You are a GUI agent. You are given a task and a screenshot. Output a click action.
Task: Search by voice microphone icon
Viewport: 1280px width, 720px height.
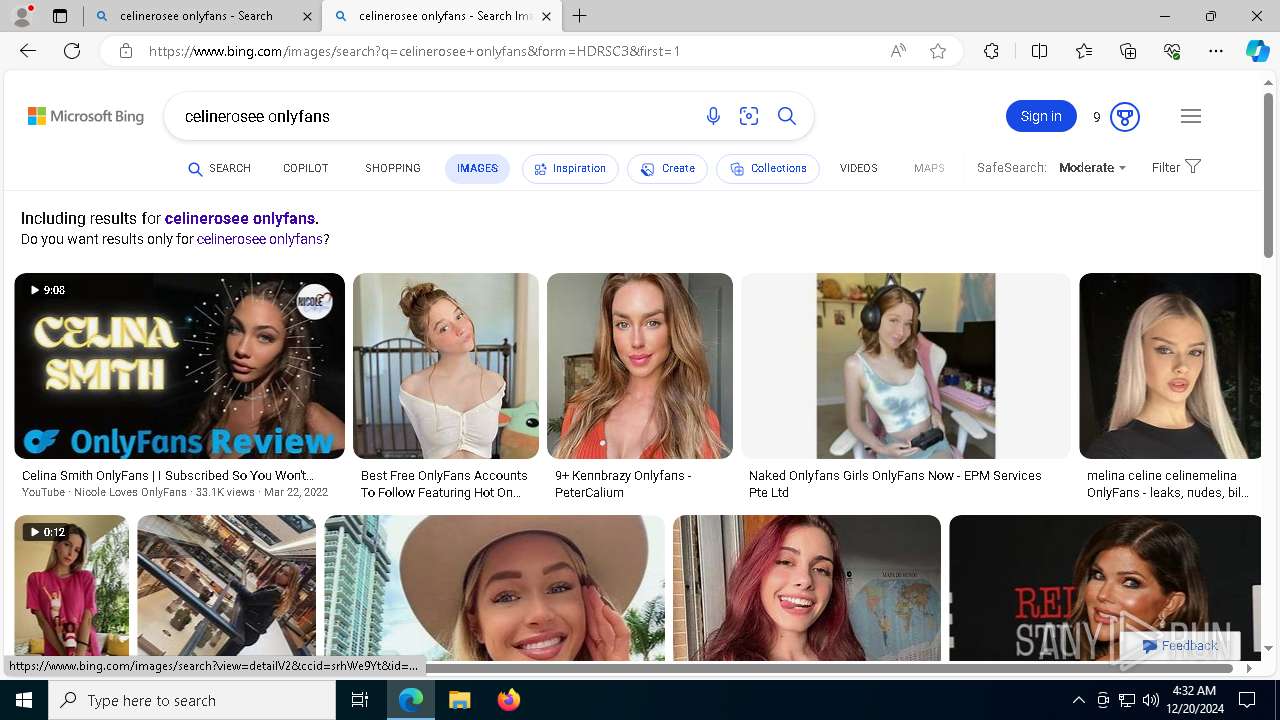click(x=713, y=116)
